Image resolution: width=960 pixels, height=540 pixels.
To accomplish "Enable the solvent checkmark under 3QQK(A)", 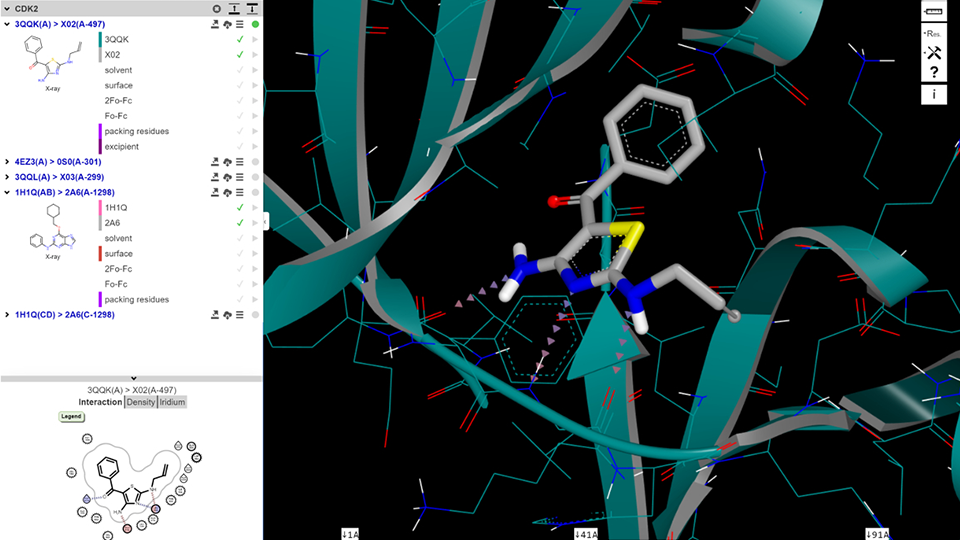I will tap(240, 70).
